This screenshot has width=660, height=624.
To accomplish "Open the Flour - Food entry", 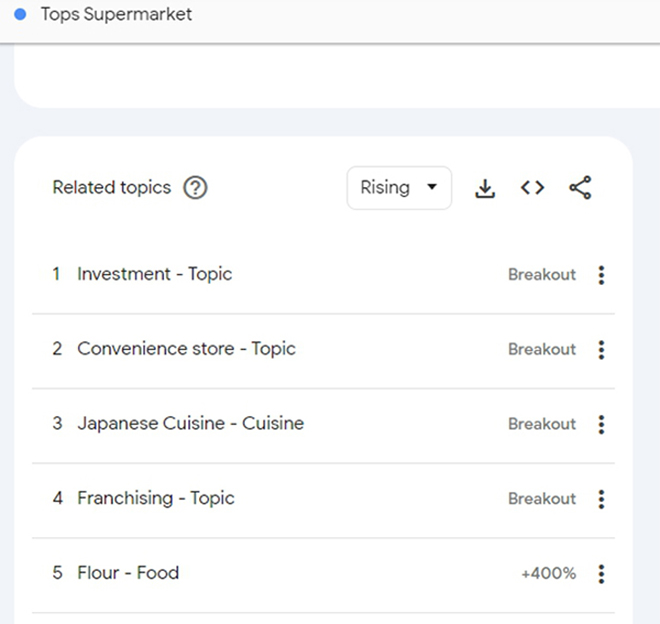I will tap(128, 573).
